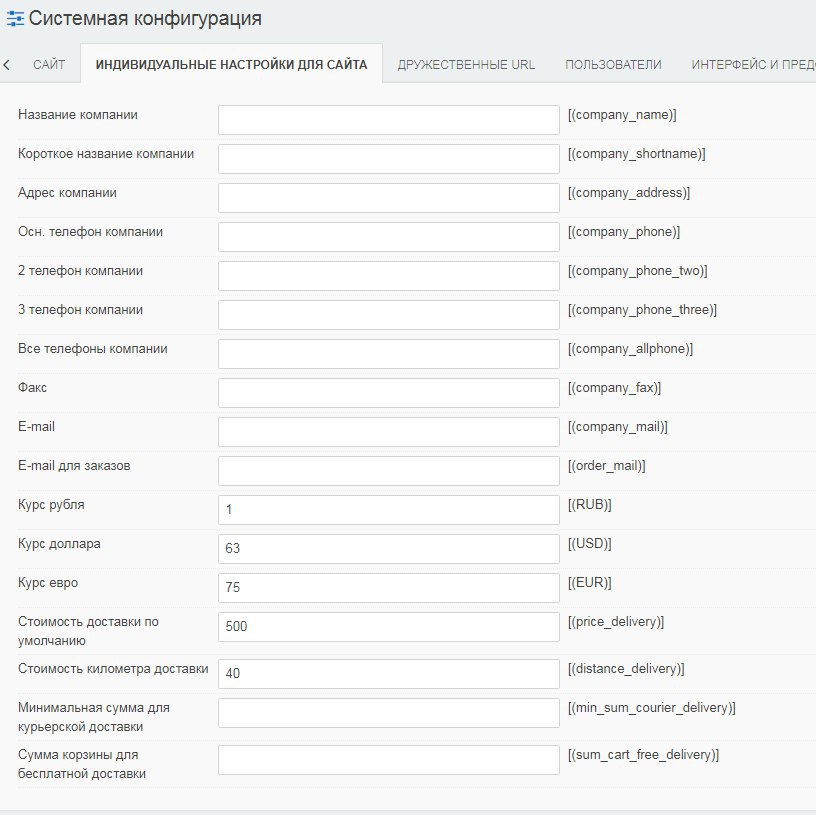Click the Осн. телефон компании field
816x815 pixels.
tap(388, 237)
